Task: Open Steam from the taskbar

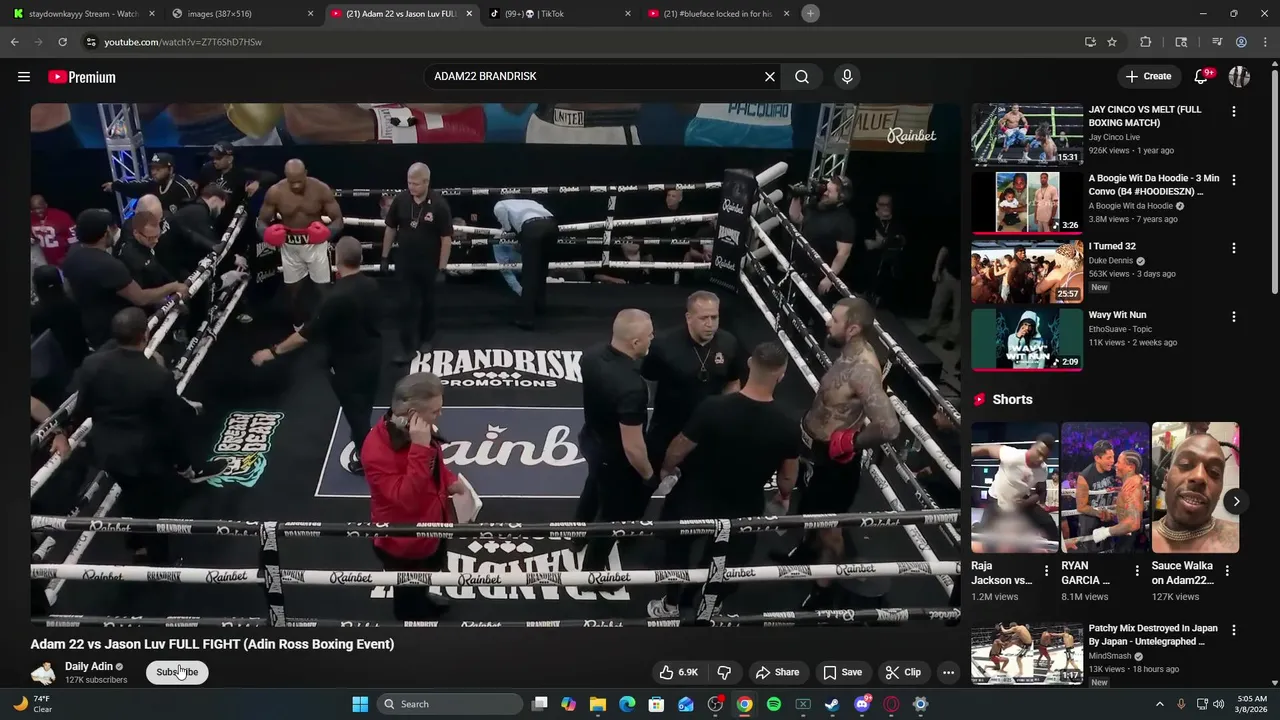Action: pyautogui.click(x=832, y=704)
